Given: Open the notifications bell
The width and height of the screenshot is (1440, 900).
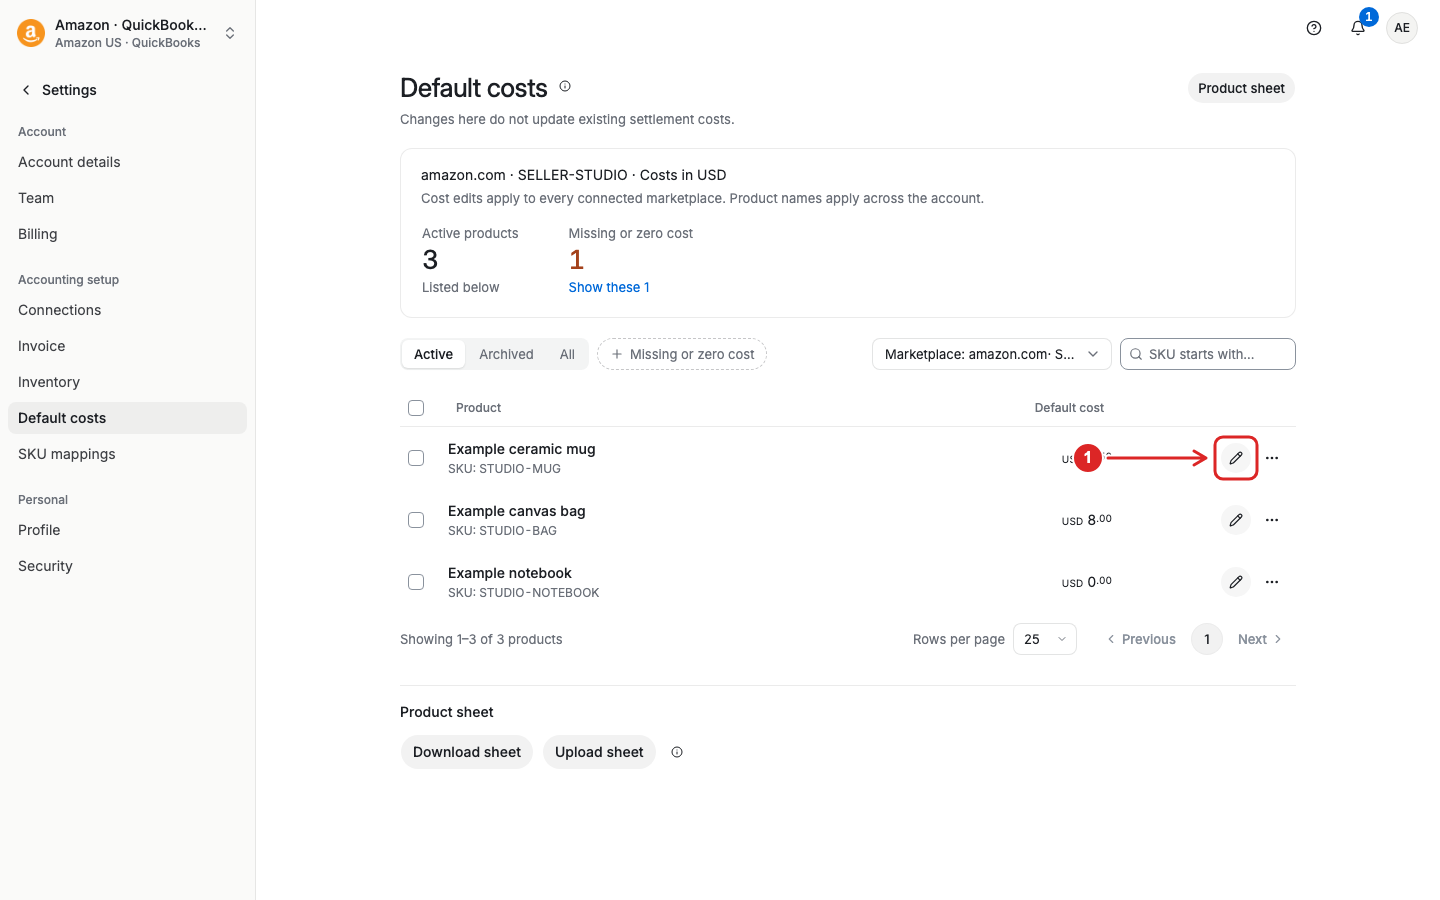Looking at the screenshot, I should point(1358,28).
